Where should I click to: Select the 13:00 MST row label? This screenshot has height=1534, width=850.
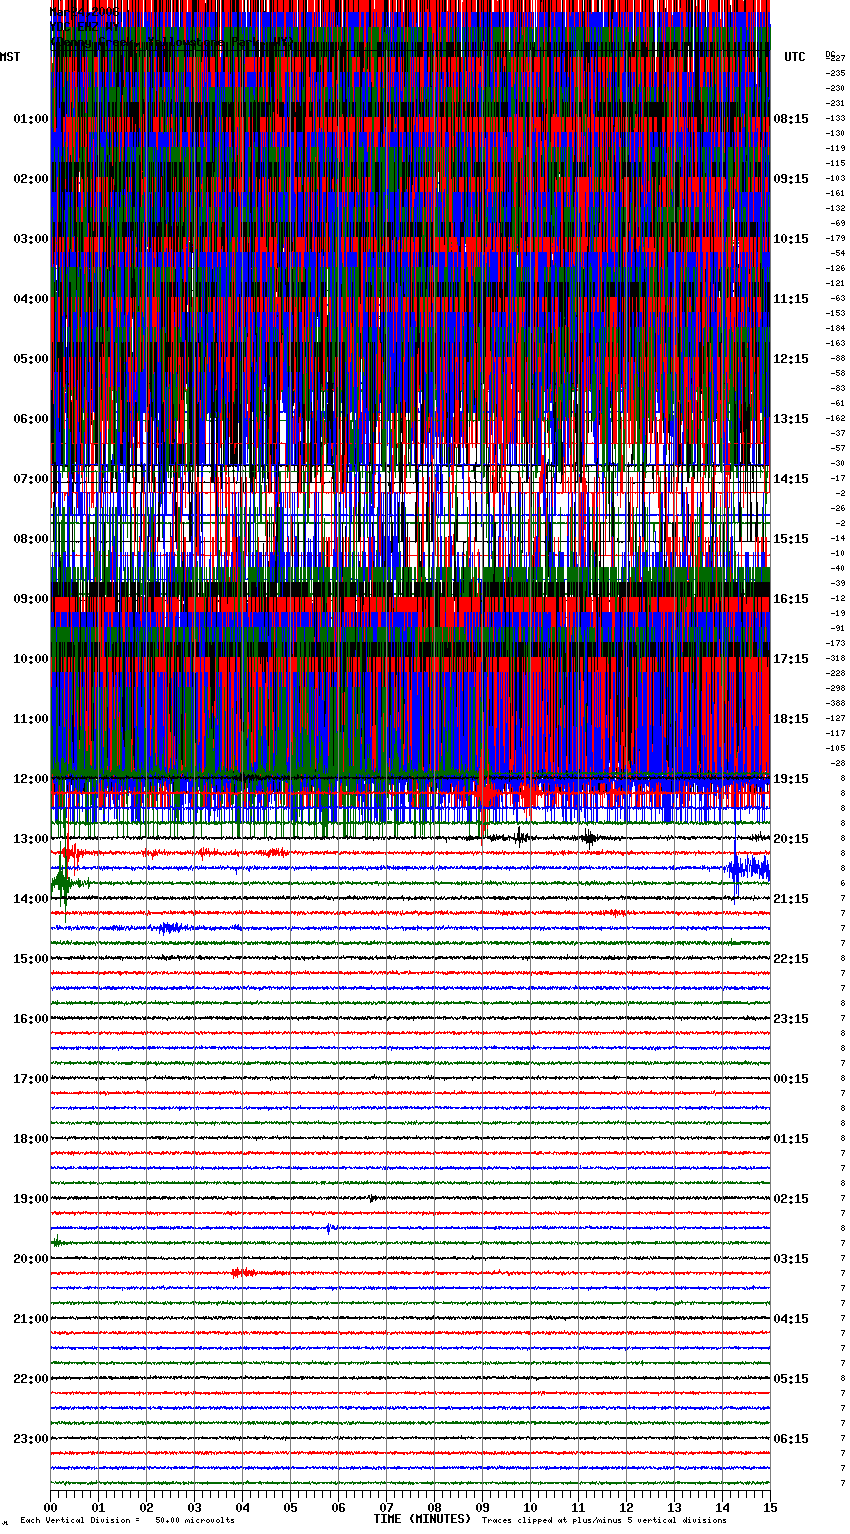31,839
